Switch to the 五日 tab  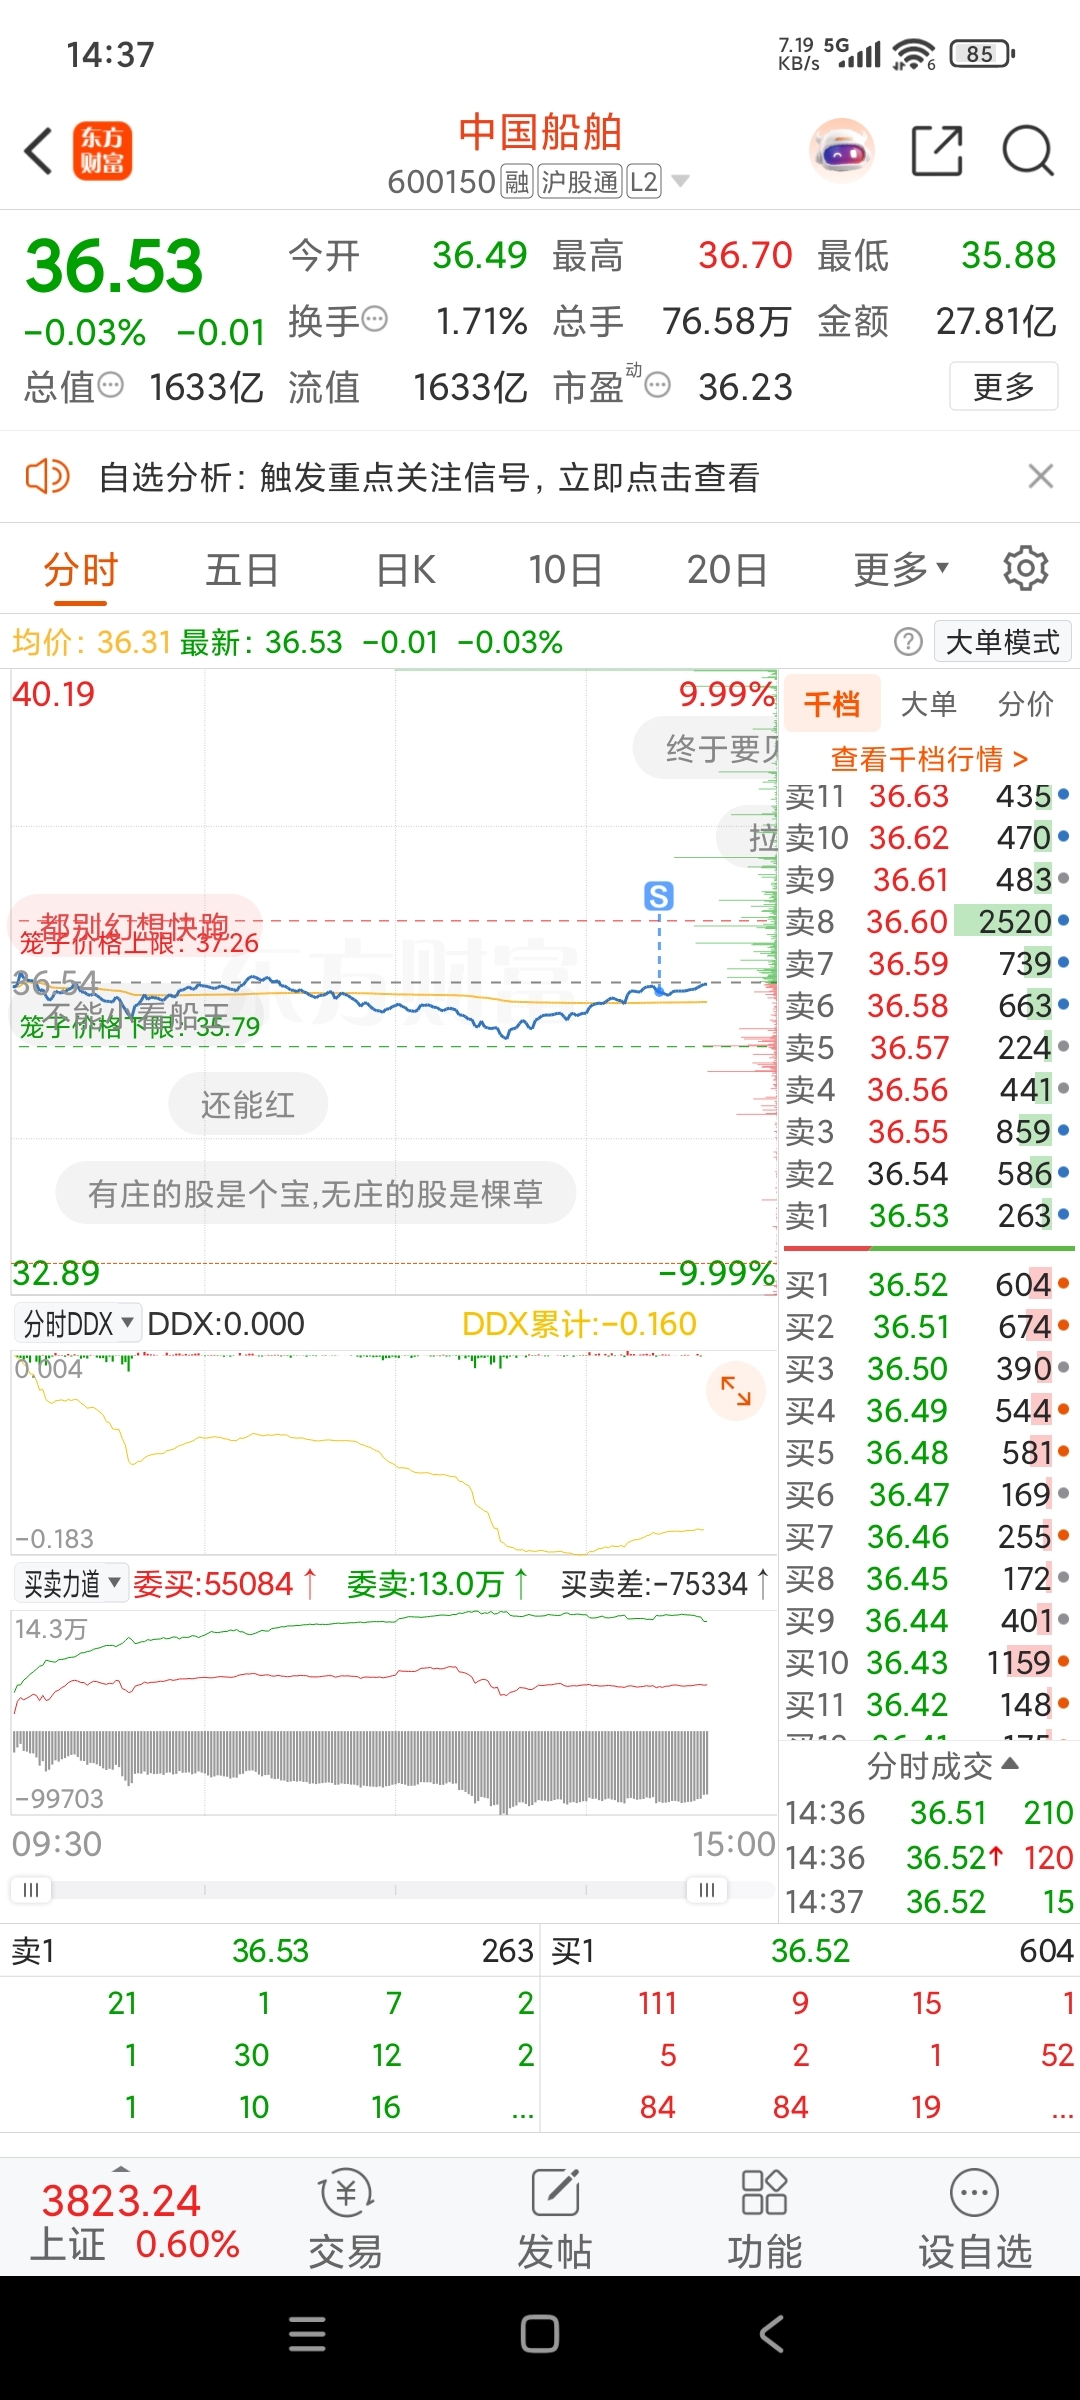[242, 570]
